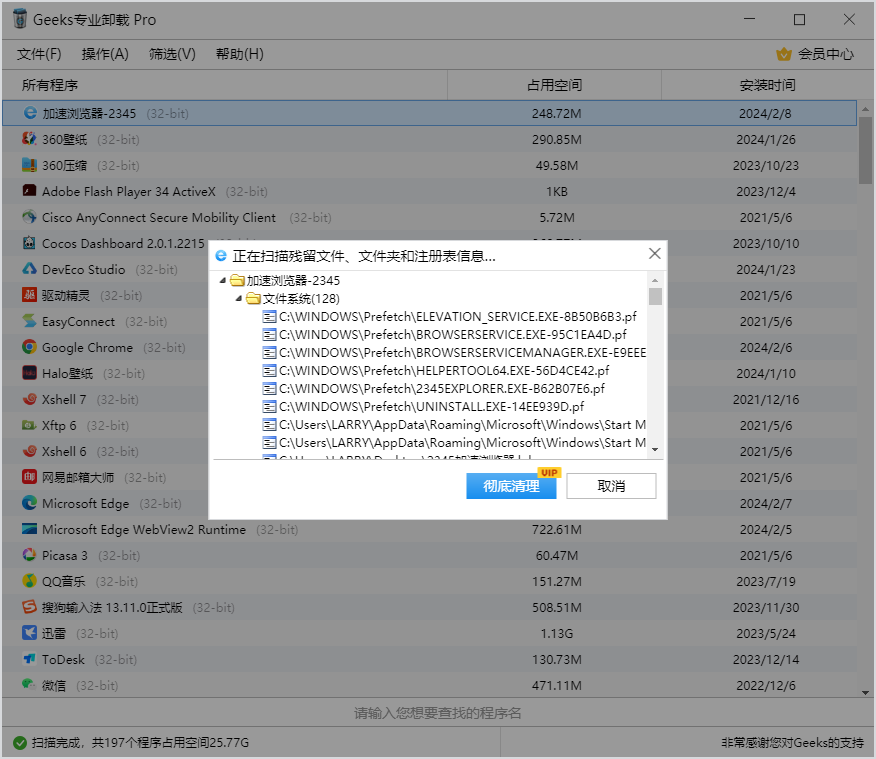The width and height of the screenshot is (876, 759).
Task: Close the residual scan dialog
Action: [655, 254]
